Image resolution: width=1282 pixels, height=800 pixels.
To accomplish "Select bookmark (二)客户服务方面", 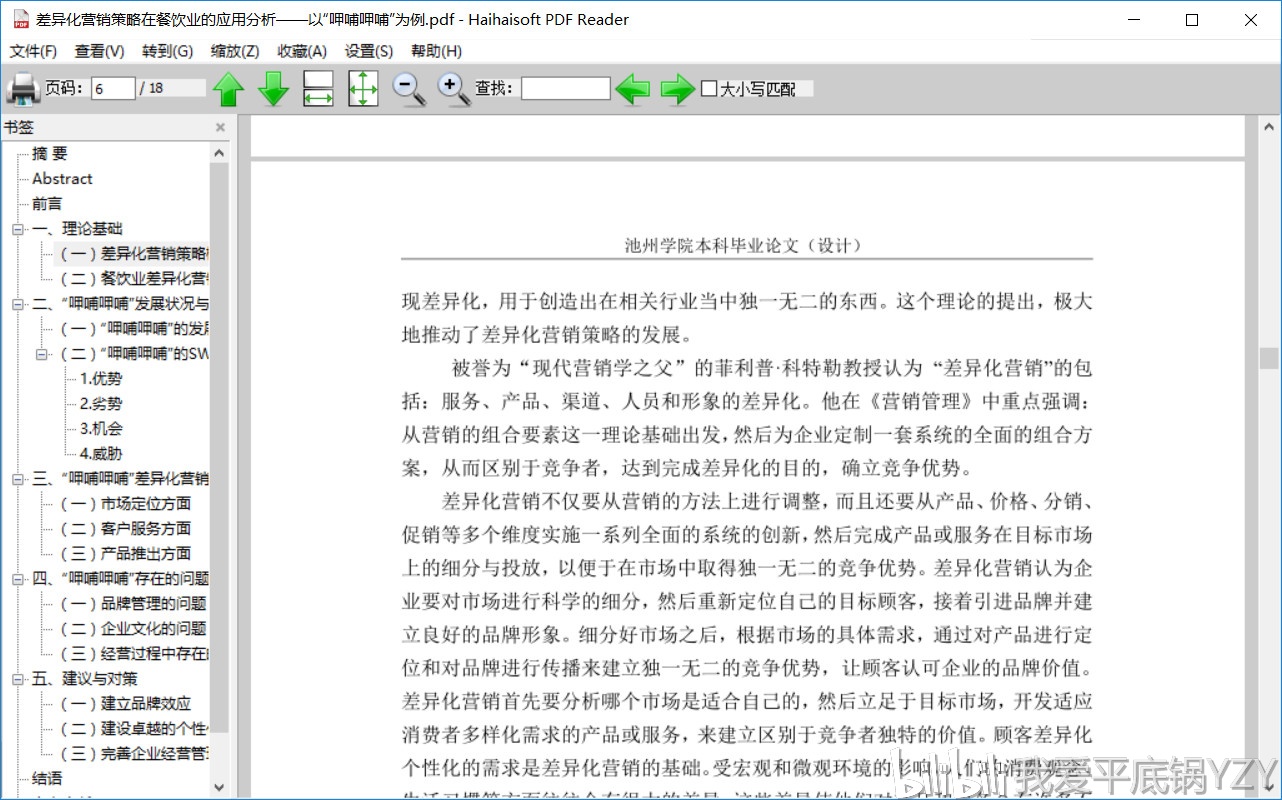I will click(126, 529).
